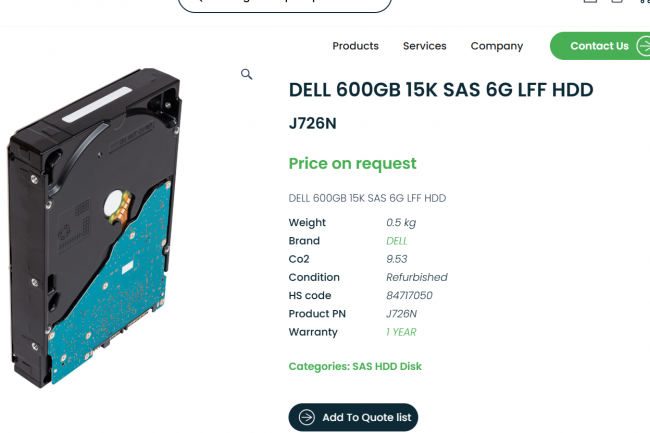Open the SAS HDD Disk category link
Image resolution: width=650 pixels, height=433 pixels.
[x=387, y=366]
